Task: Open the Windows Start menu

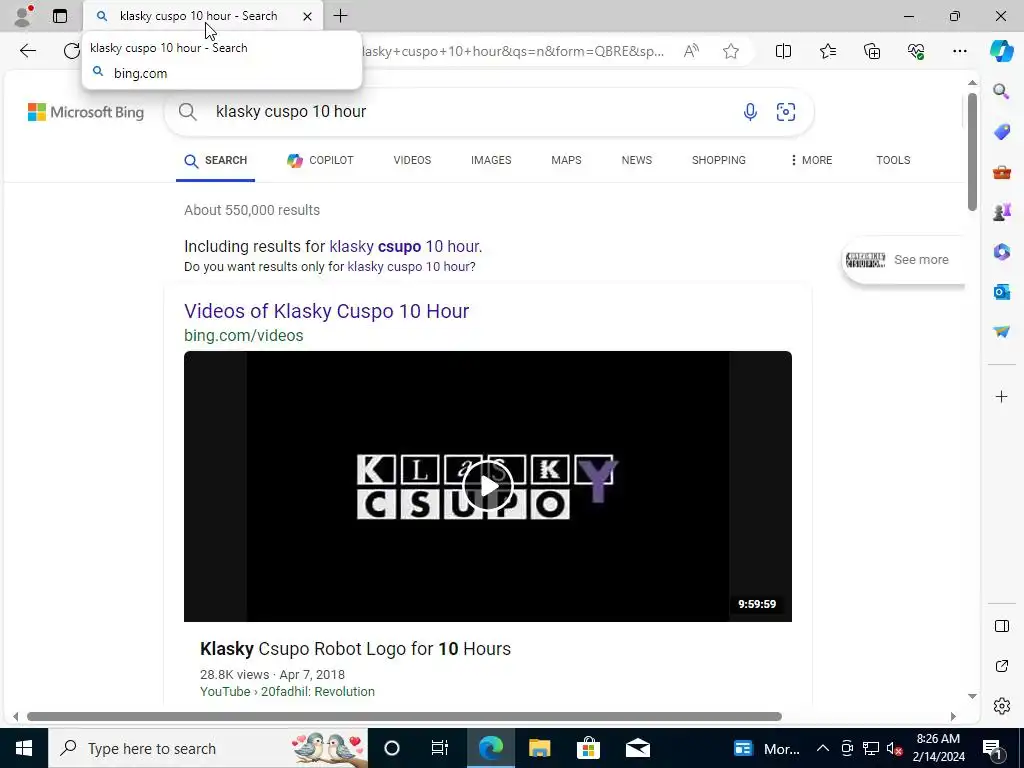Action: tap(24, 748)
